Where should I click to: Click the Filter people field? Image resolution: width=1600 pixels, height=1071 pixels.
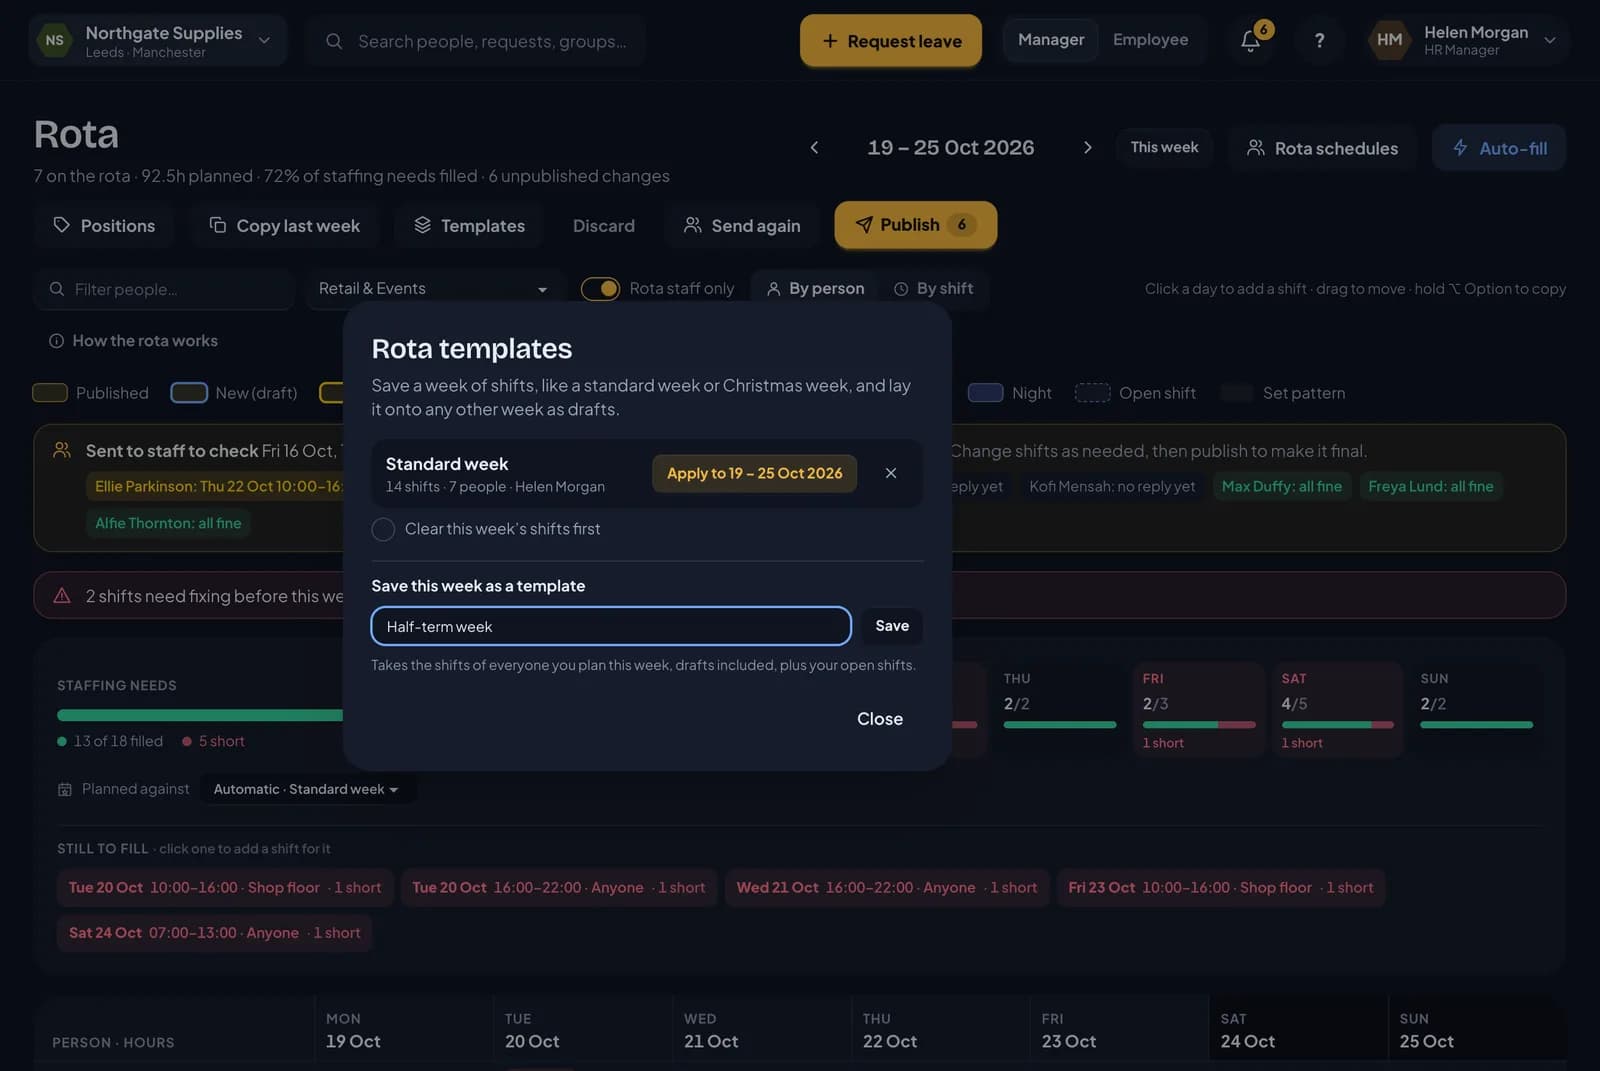[x=165, y=289]
